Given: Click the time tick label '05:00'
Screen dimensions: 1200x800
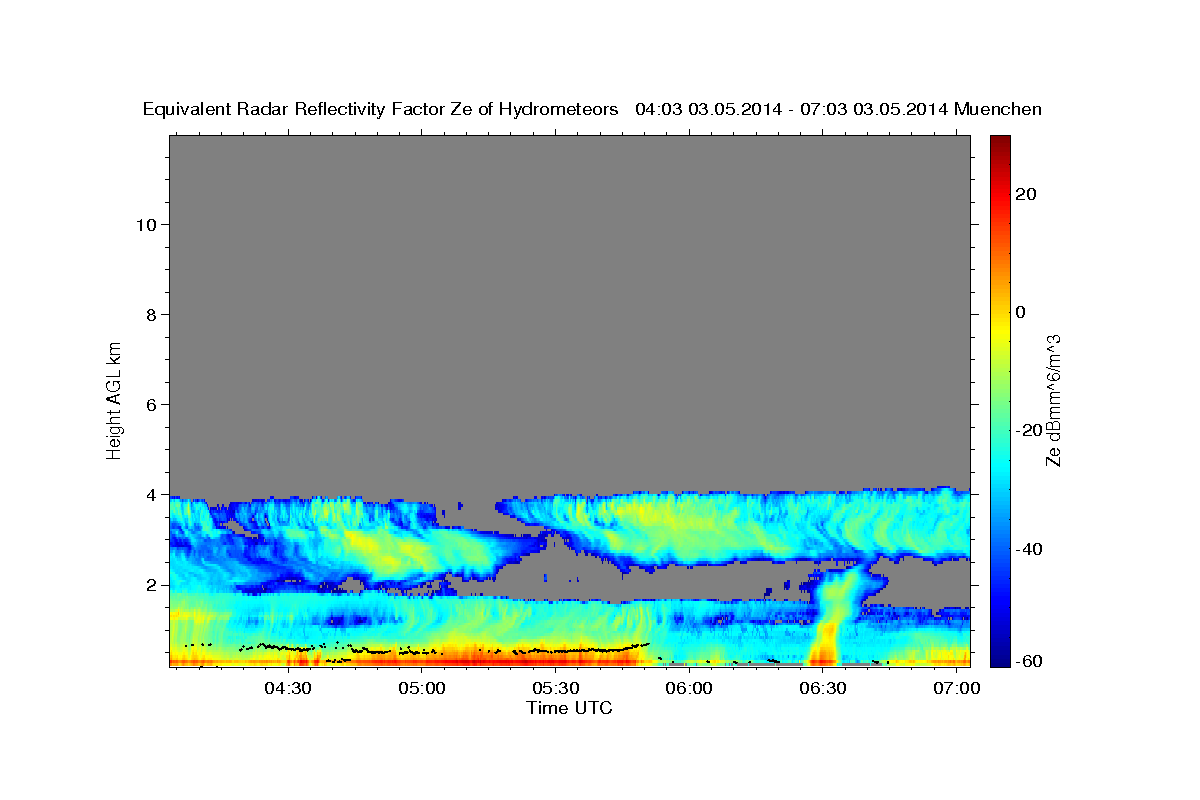Looking at the screenshot, I should 422,689.
